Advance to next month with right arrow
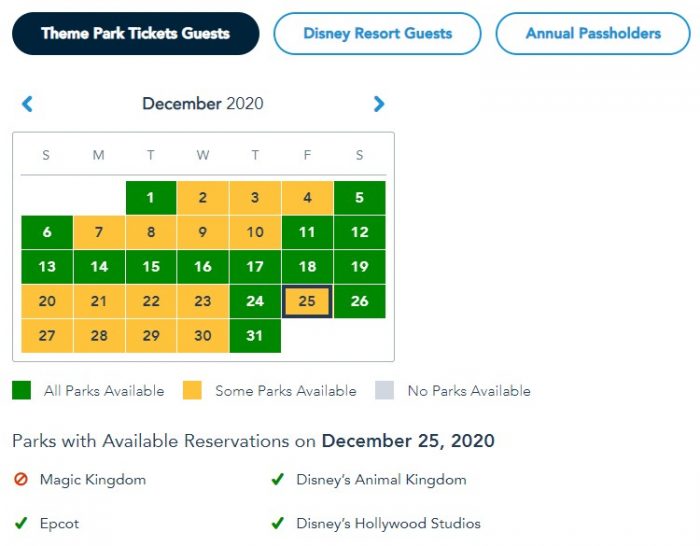This screenshot has height=546, width=700. point(379,103)
